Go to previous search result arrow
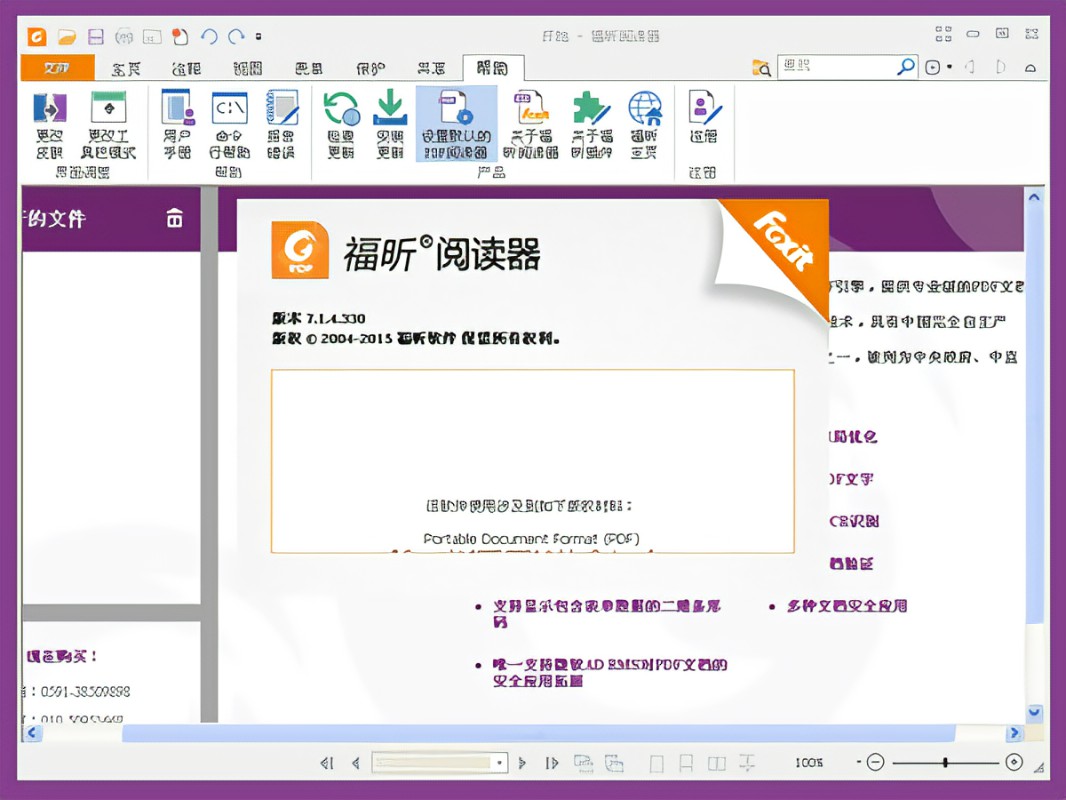 (970, 67)
